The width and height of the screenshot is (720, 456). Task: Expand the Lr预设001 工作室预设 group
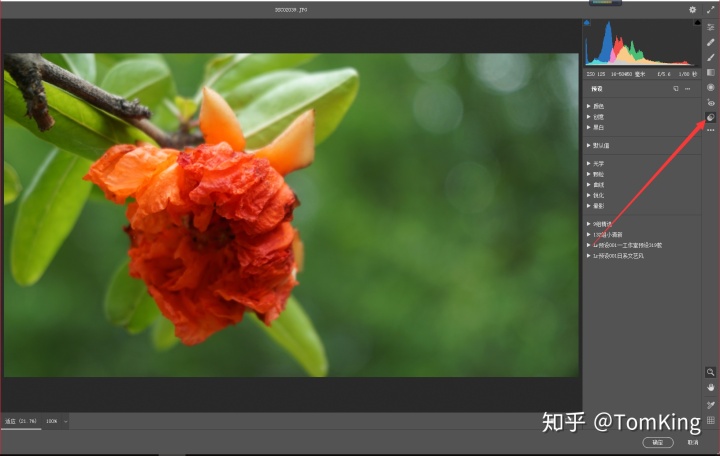tap(624, 245)
